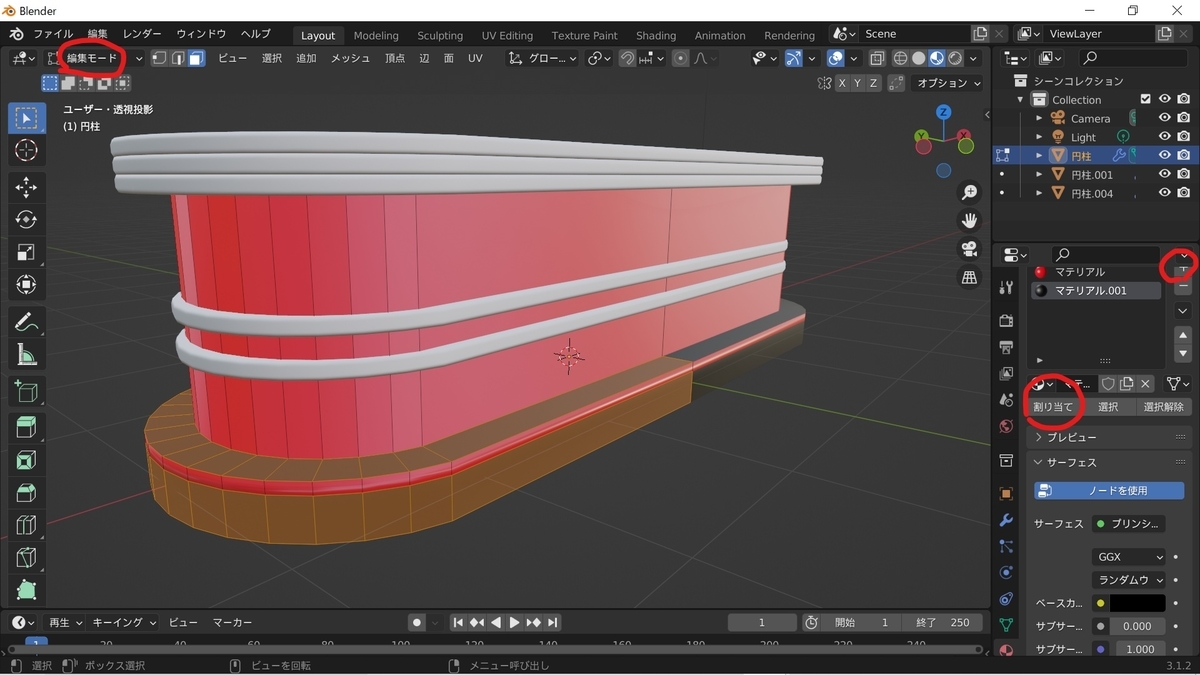Activate the Transform tool
This screenshot has width=1200, height=675.
[x=26, y=285]
